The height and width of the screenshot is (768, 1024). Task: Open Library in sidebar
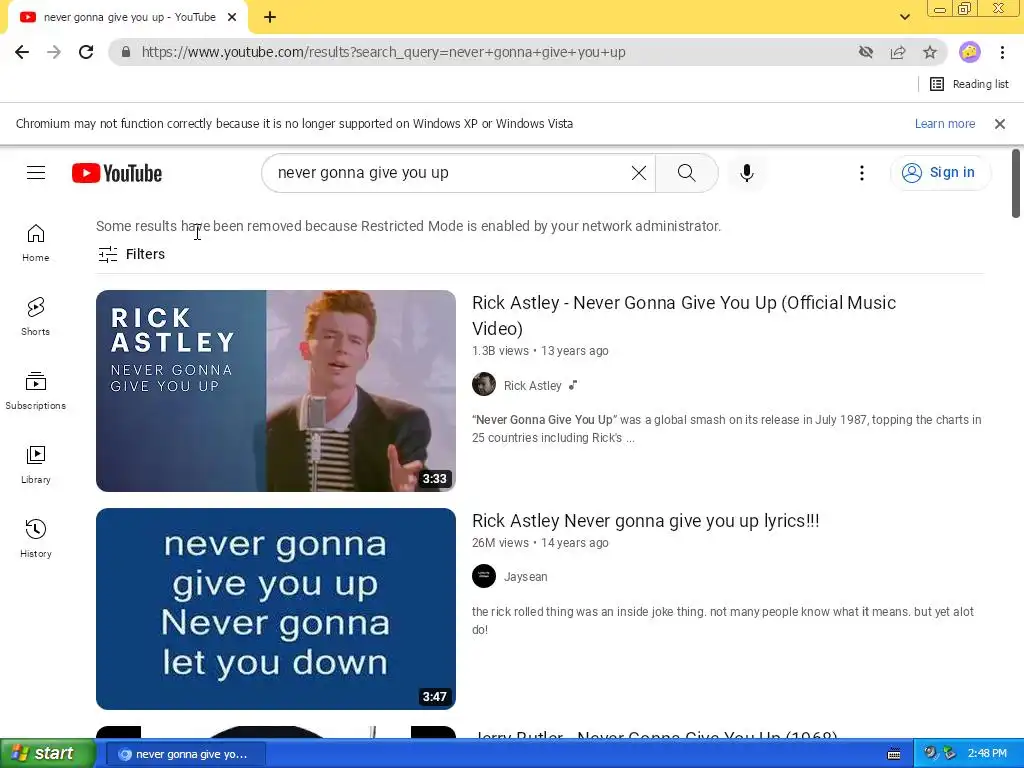pos(36,465)
